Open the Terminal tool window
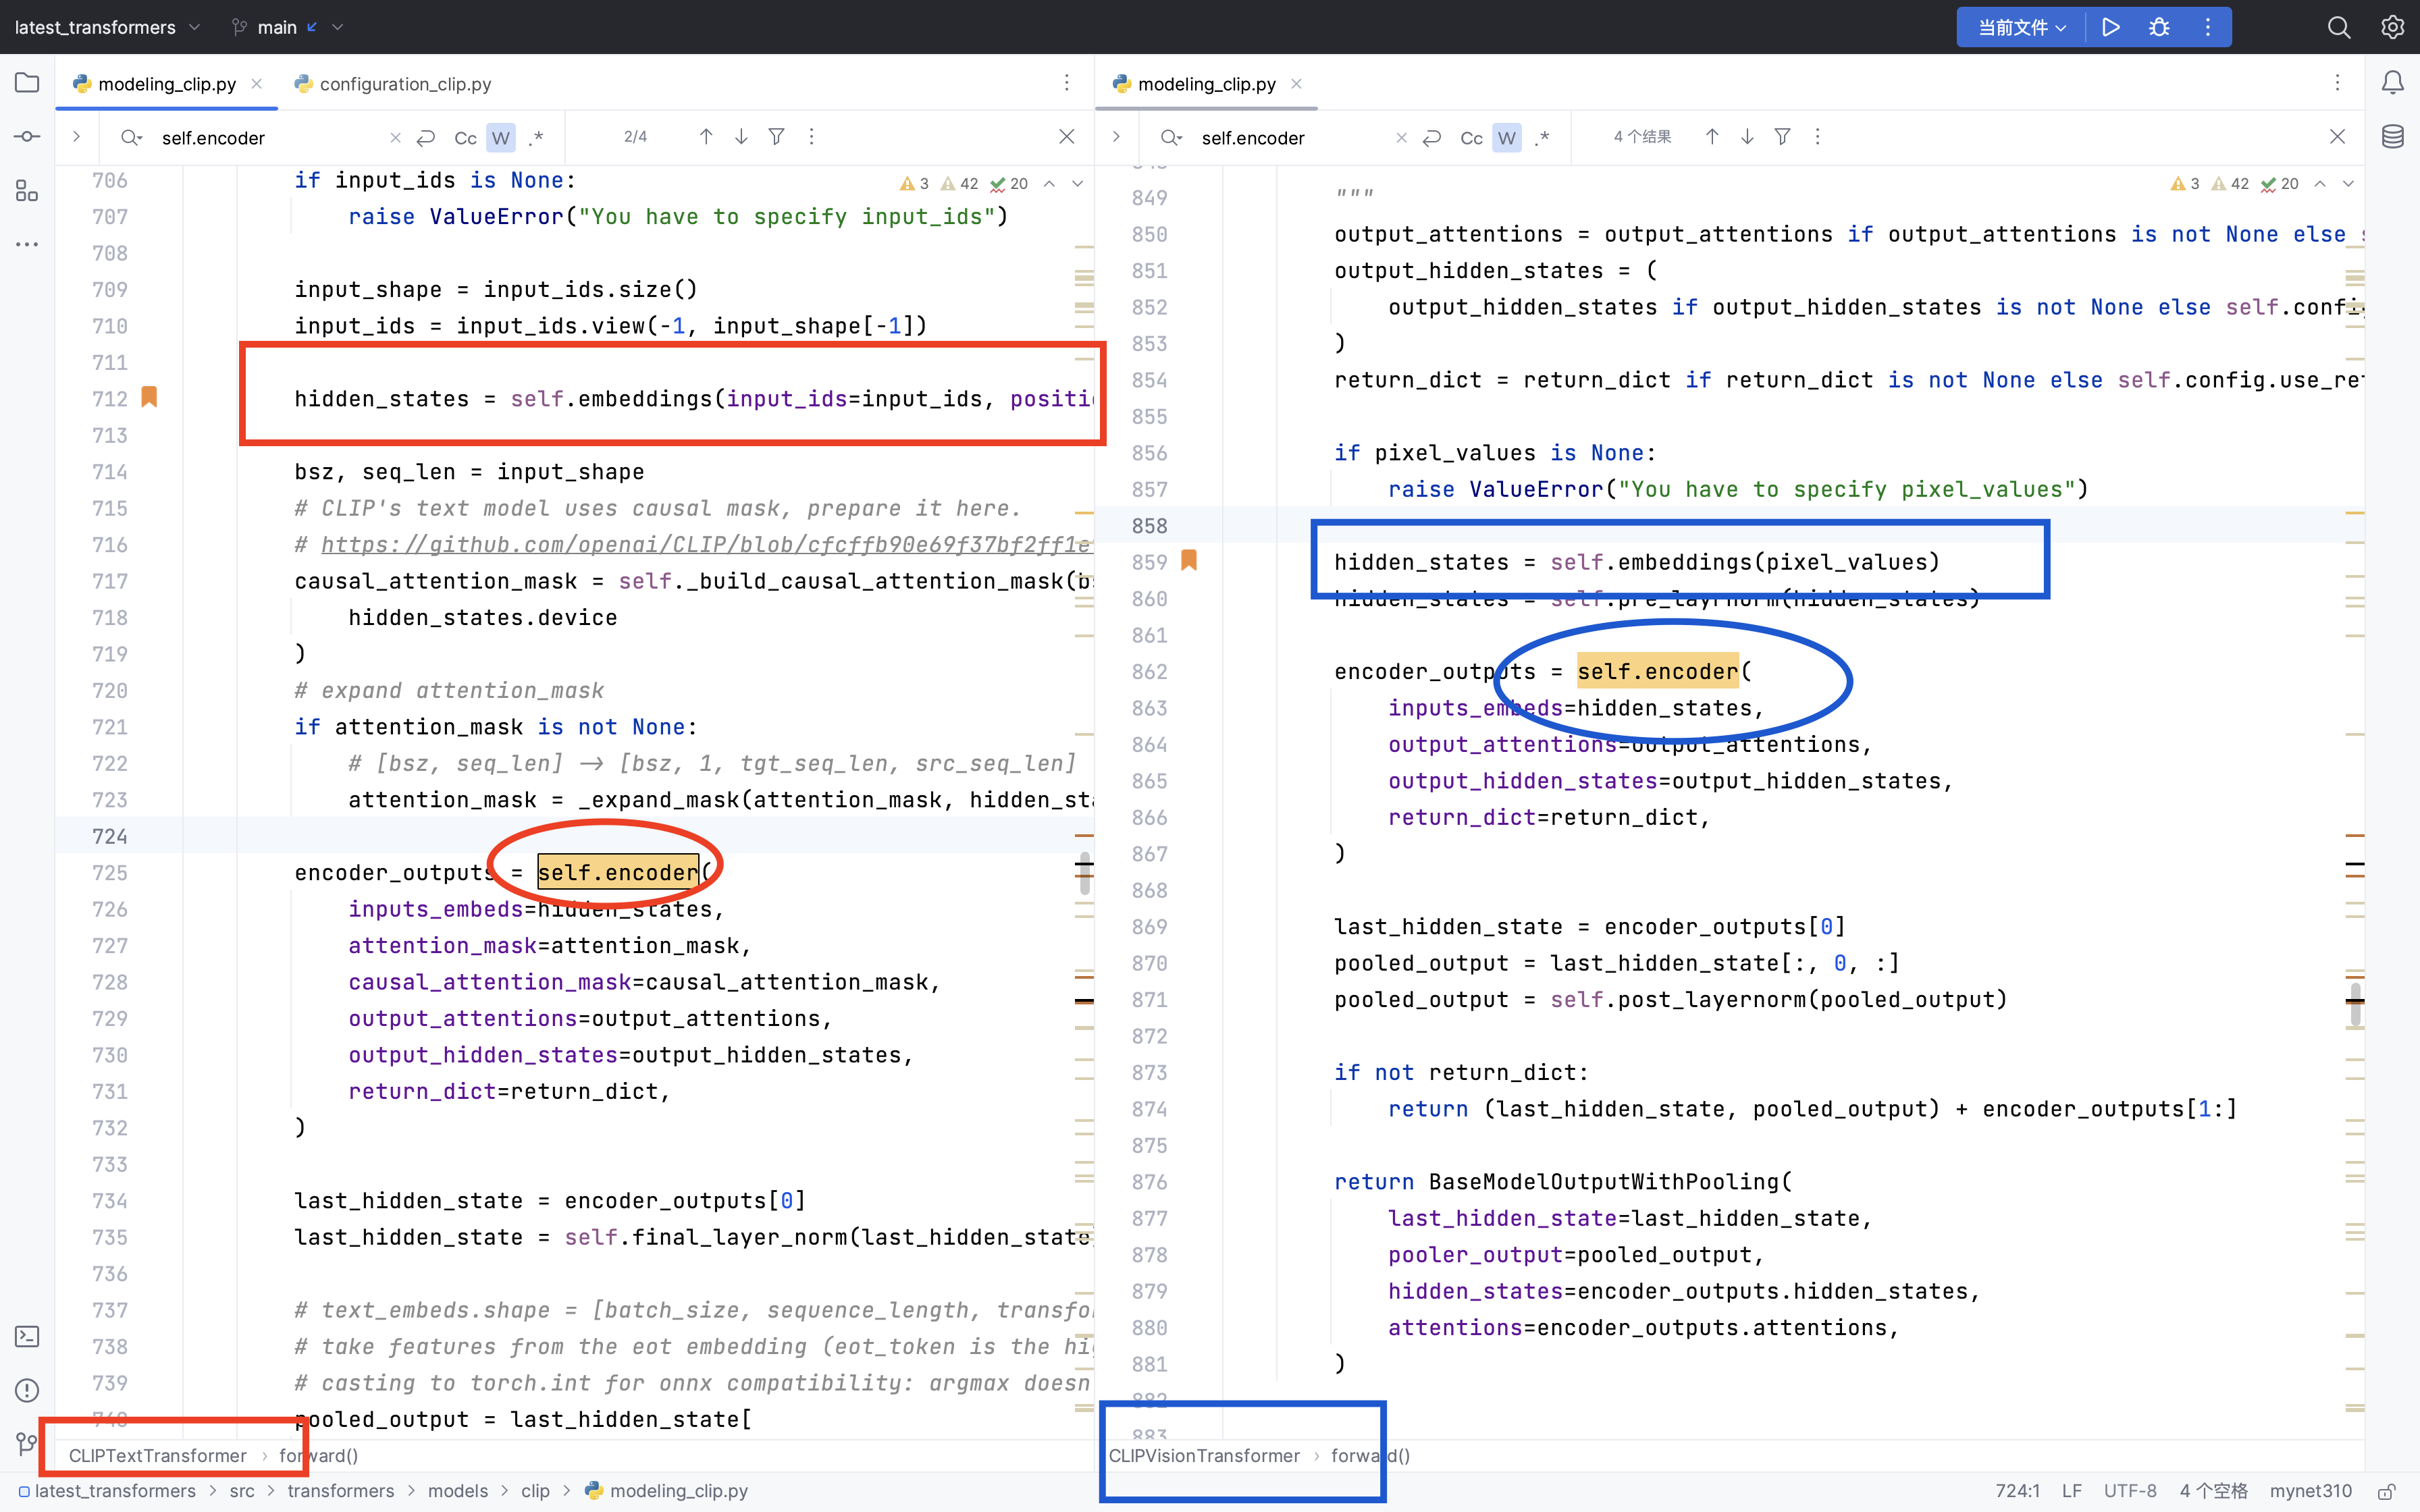 point(27,1337)
